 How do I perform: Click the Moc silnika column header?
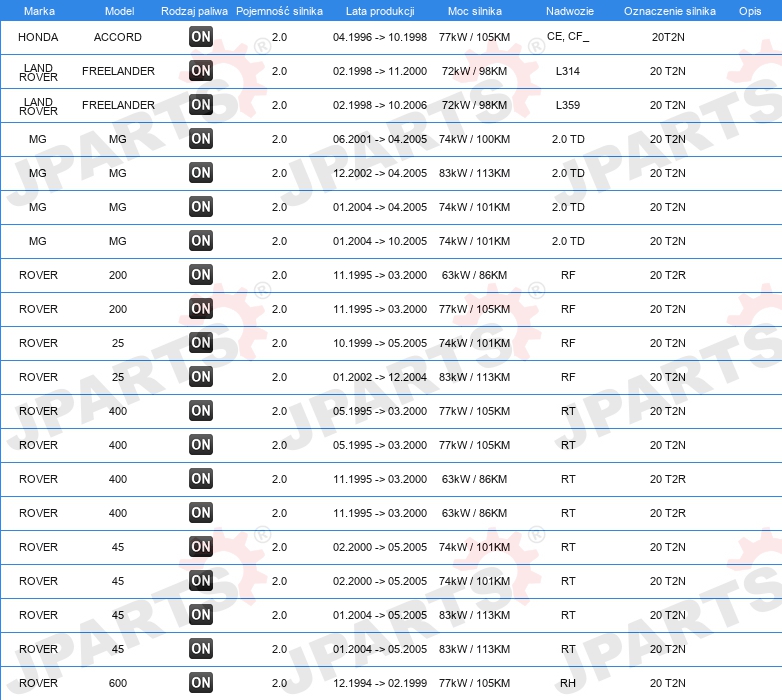tap(475, 11)
